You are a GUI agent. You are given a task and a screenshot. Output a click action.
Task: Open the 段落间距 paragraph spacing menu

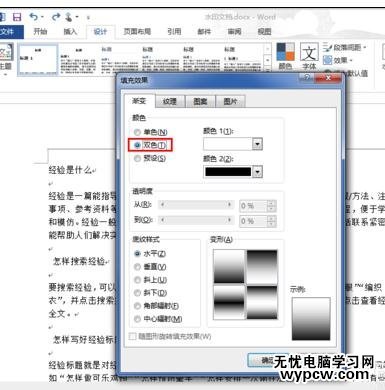point(345,48)
